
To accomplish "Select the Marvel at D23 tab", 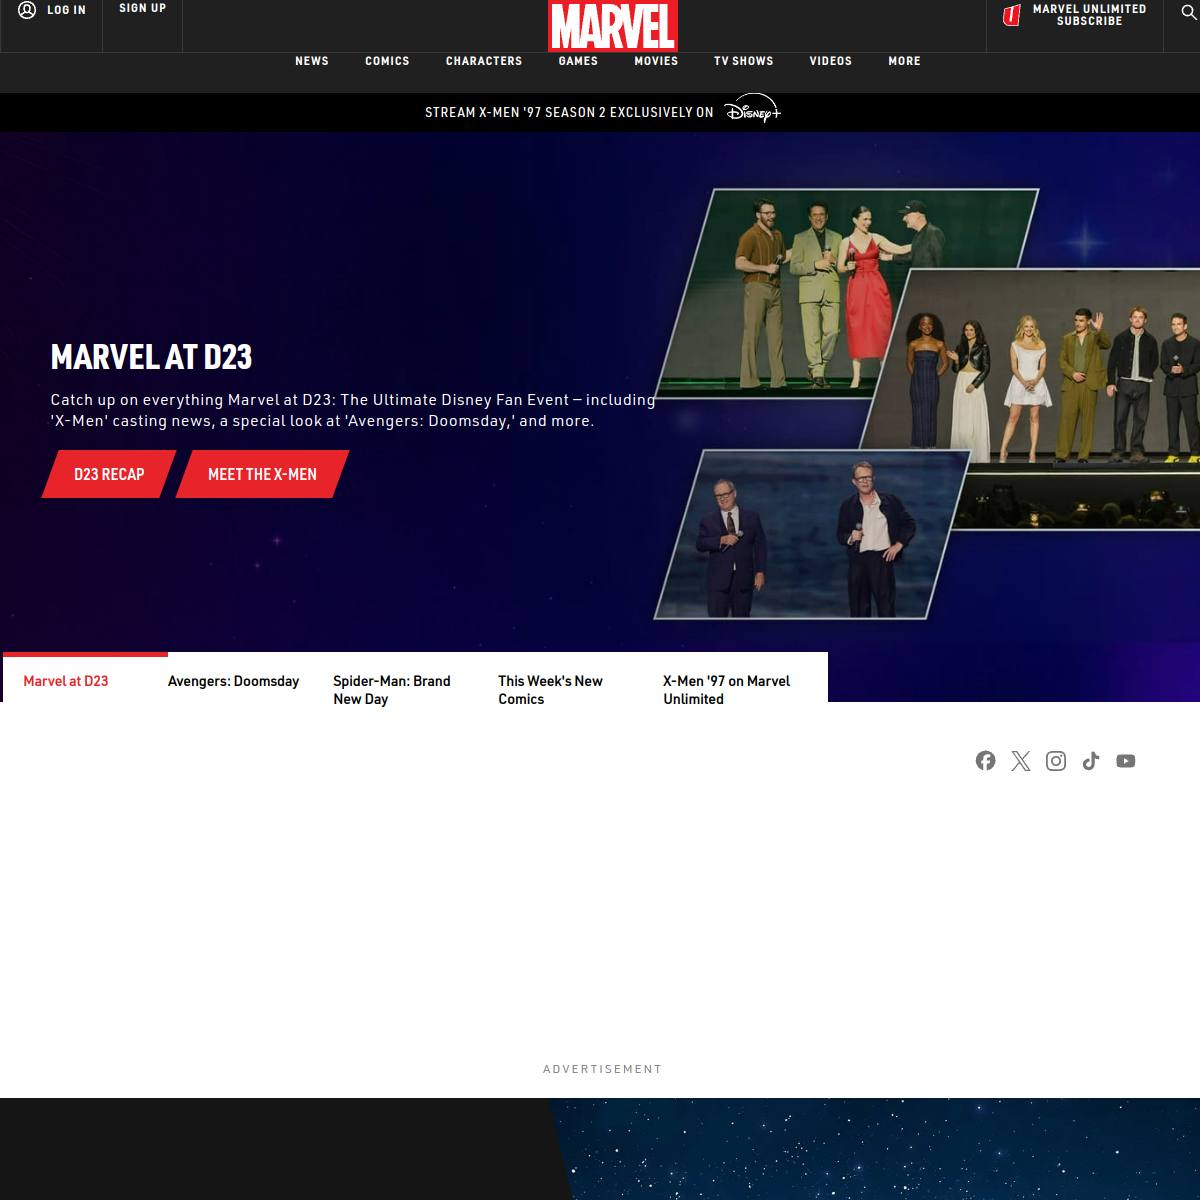I will click(66, 681).
